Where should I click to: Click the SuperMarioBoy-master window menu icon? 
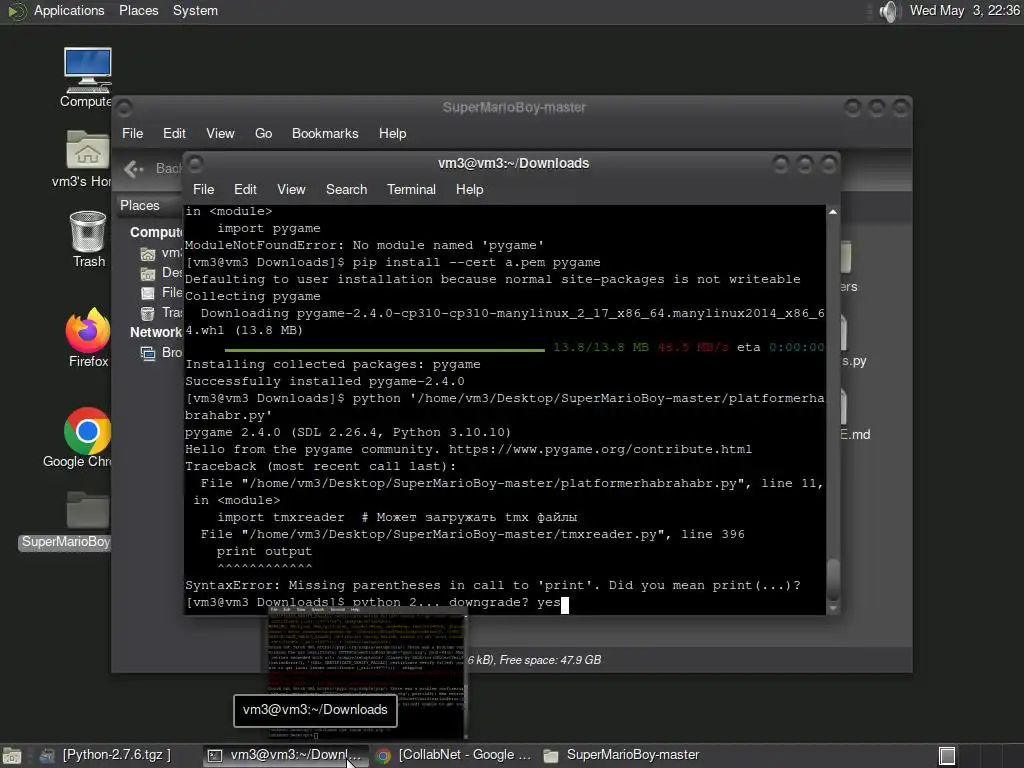click(125, 107)
